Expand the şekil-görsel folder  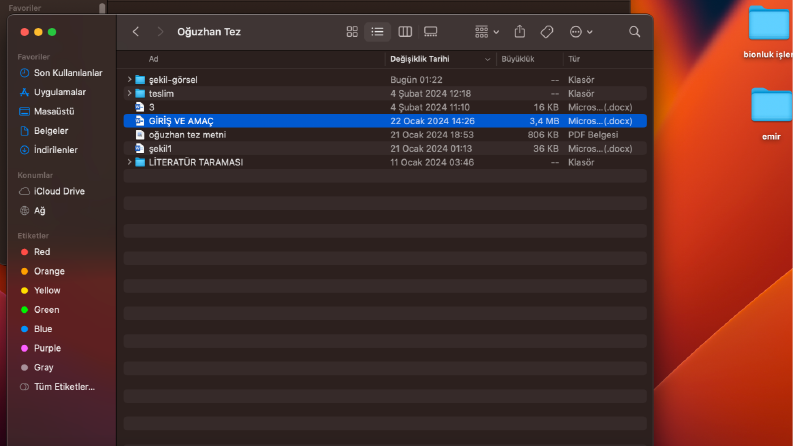click(129, 79)
